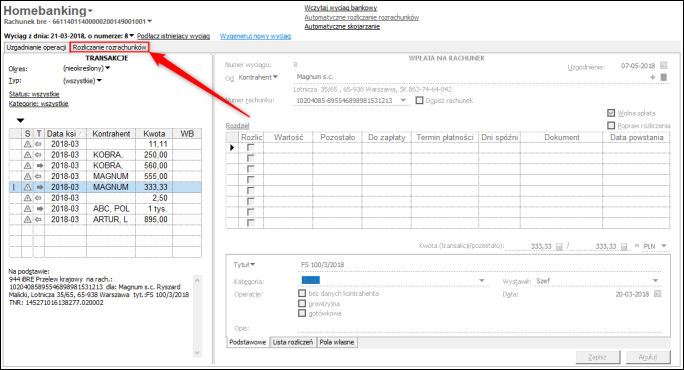Click the 'Status: wszystkie' filter link

[x=34, y=94]
